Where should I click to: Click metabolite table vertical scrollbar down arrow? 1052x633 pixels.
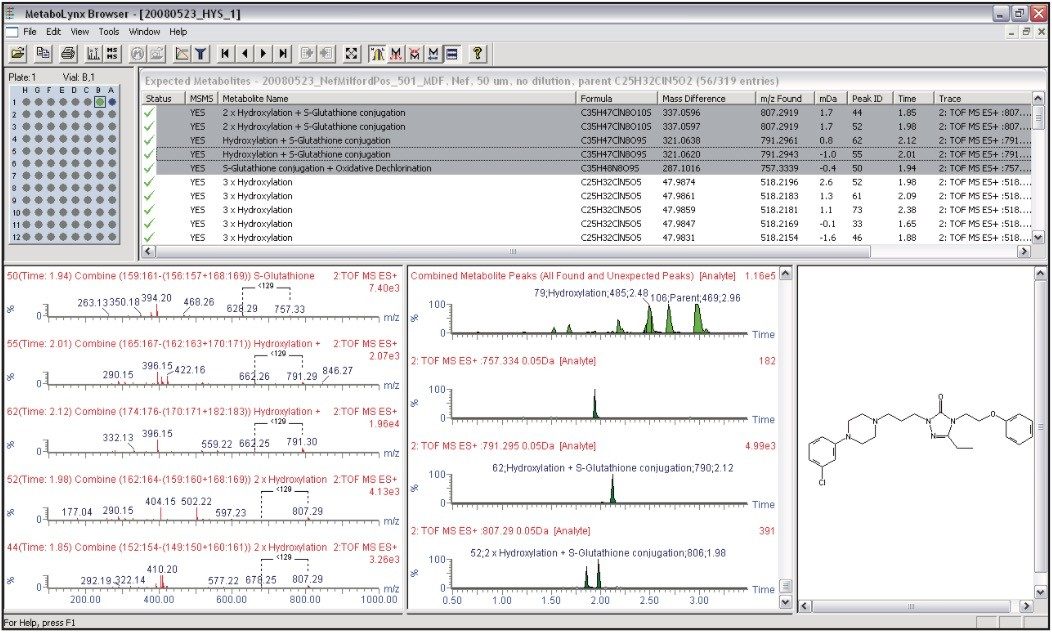1038,238
